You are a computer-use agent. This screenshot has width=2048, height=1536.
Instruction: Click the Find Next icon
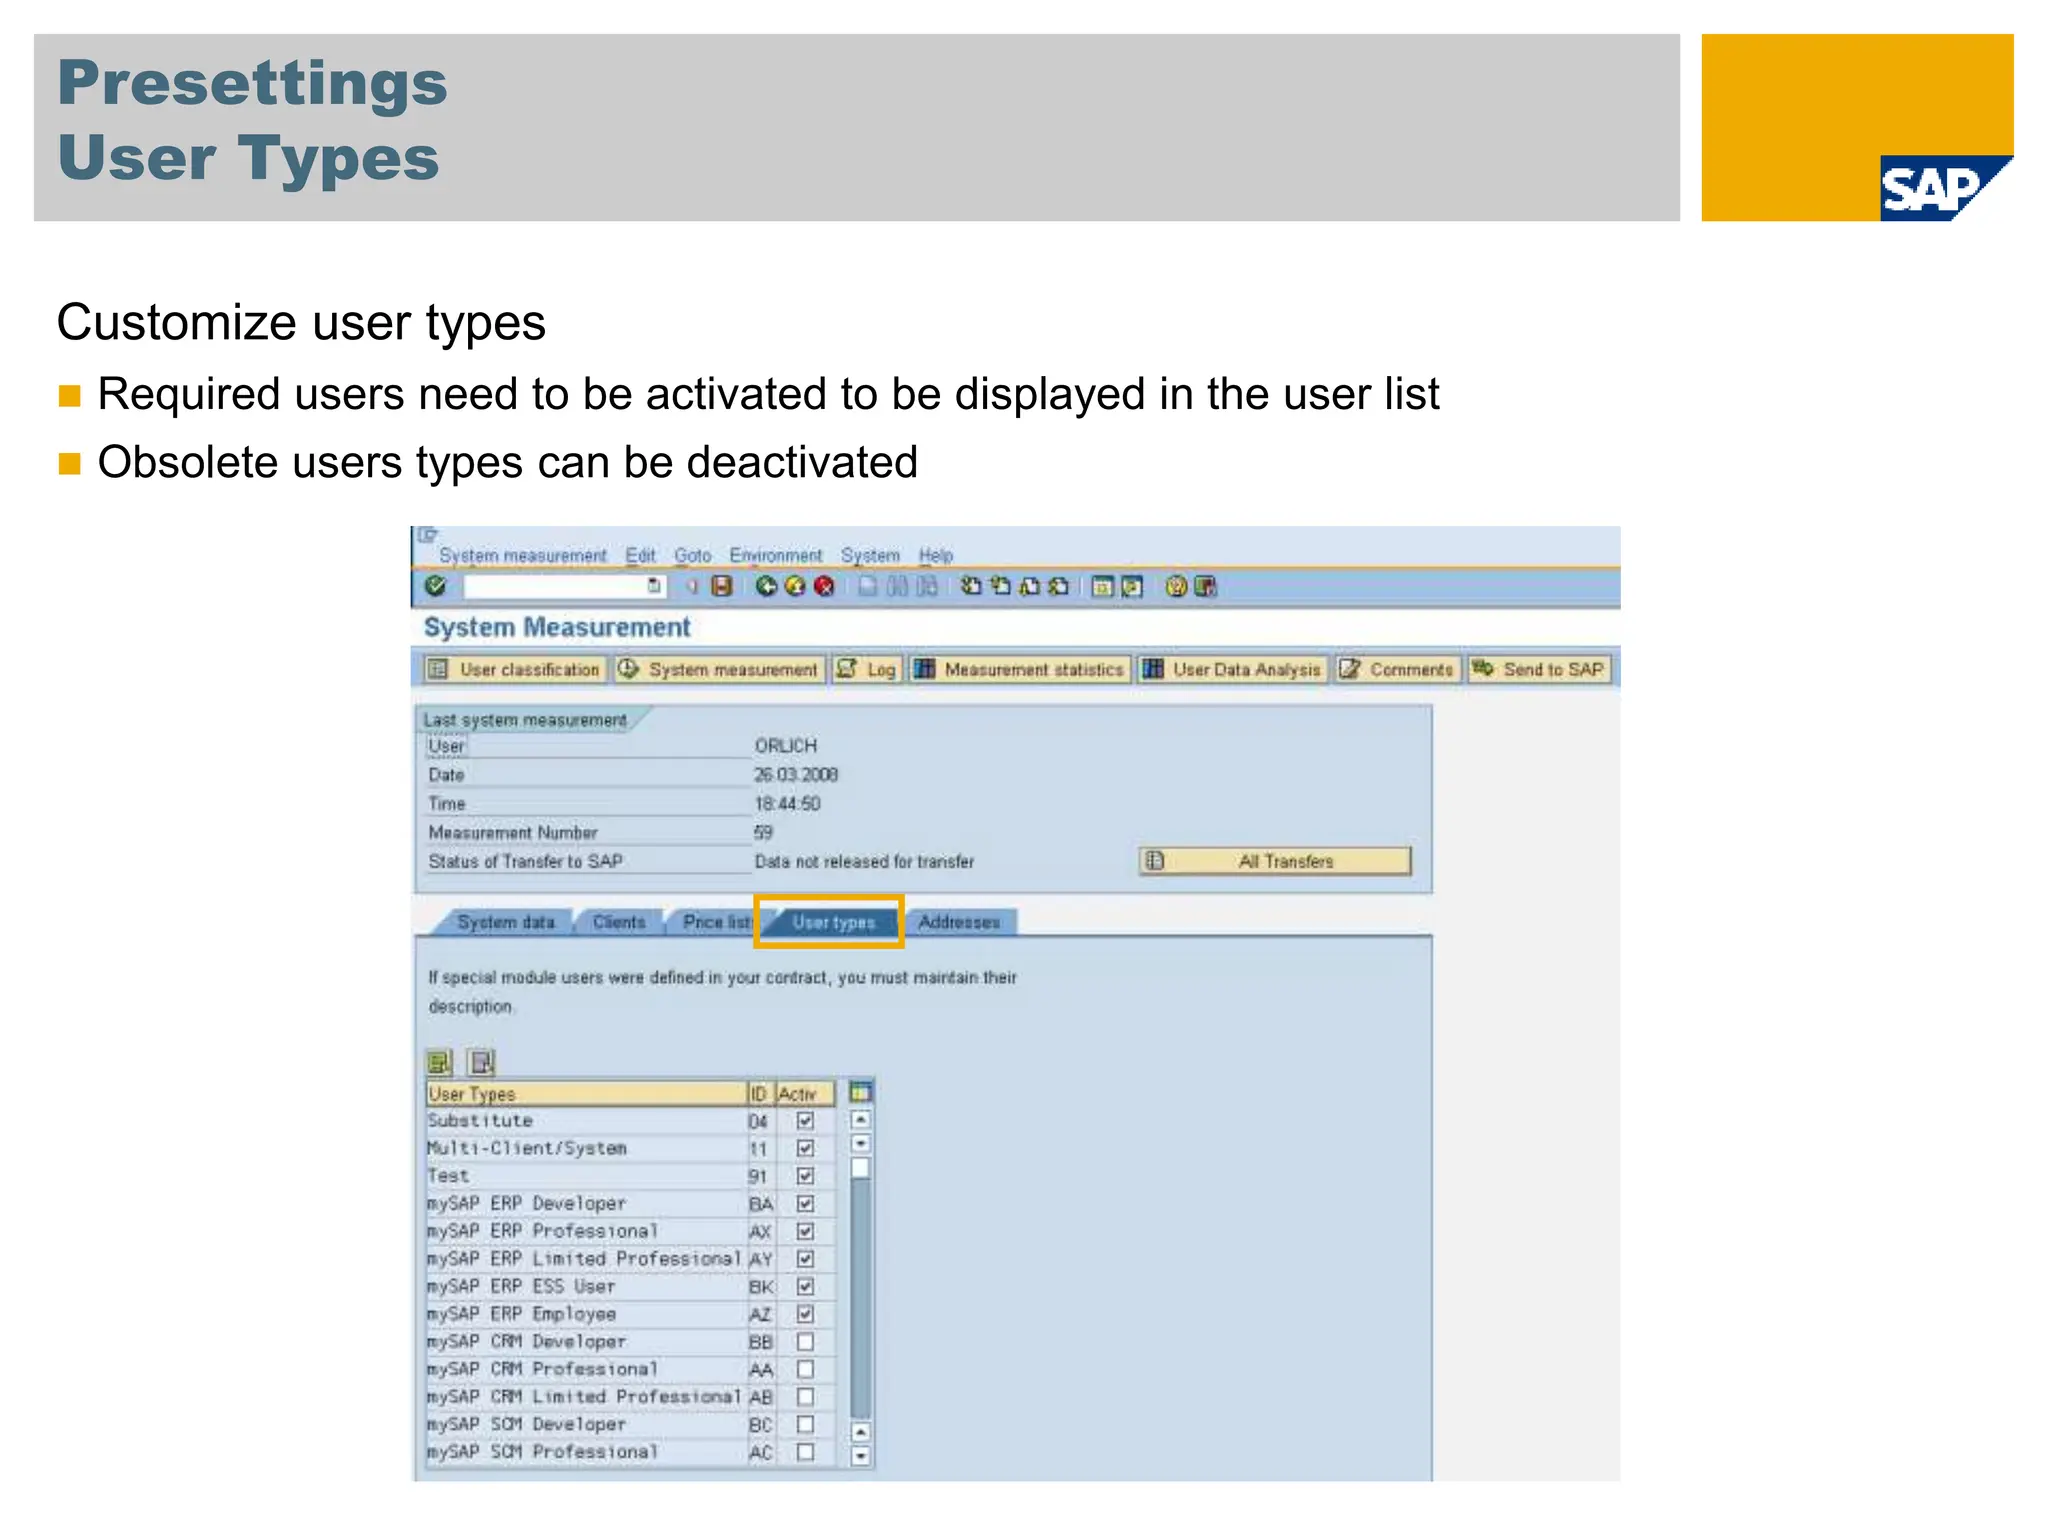[928, 586]
